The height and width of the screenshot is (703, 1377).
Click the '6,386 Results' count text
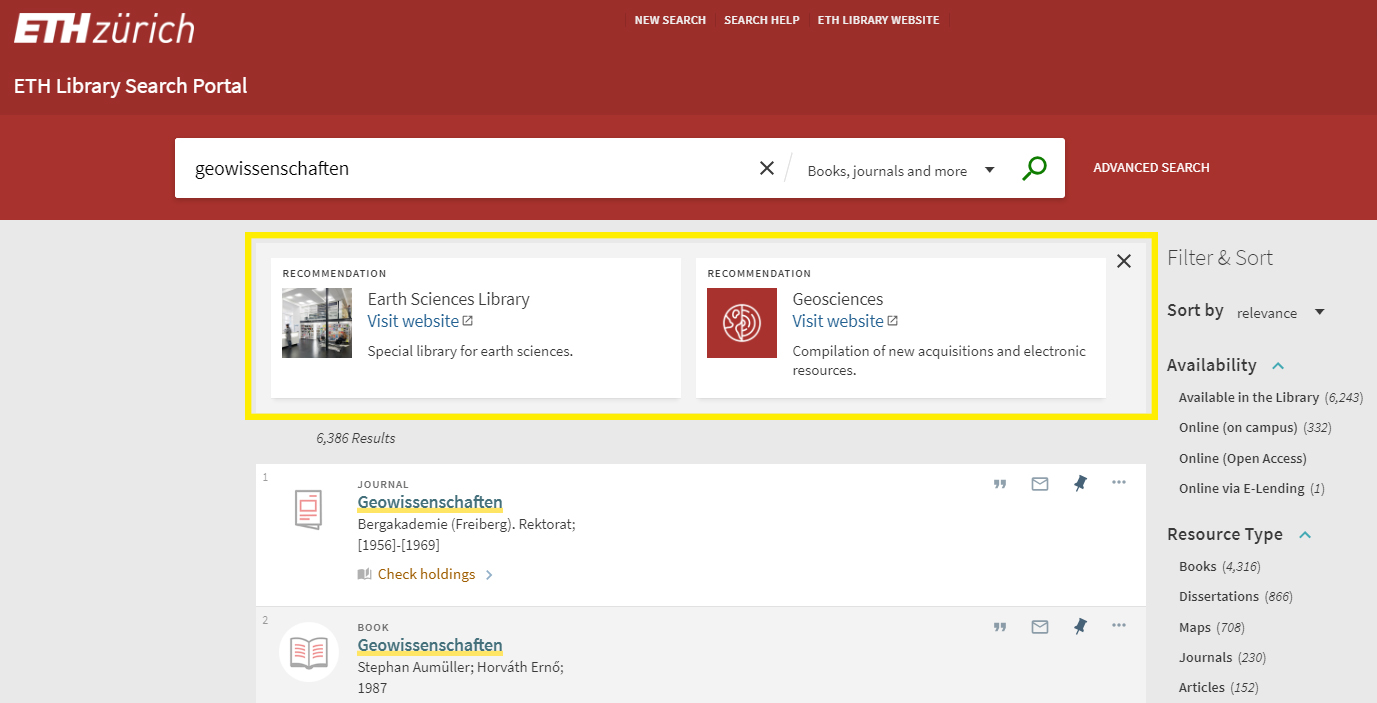tap(356, 438)
